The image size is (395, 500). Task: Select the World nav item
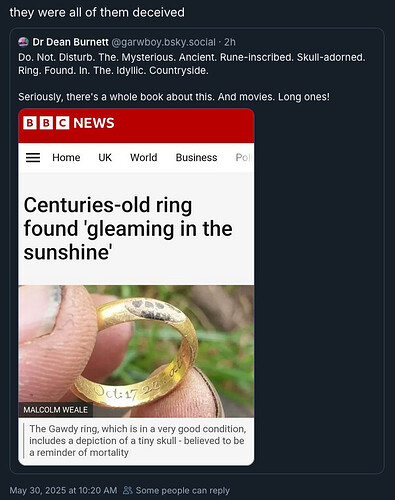click(x=144, y=157)
